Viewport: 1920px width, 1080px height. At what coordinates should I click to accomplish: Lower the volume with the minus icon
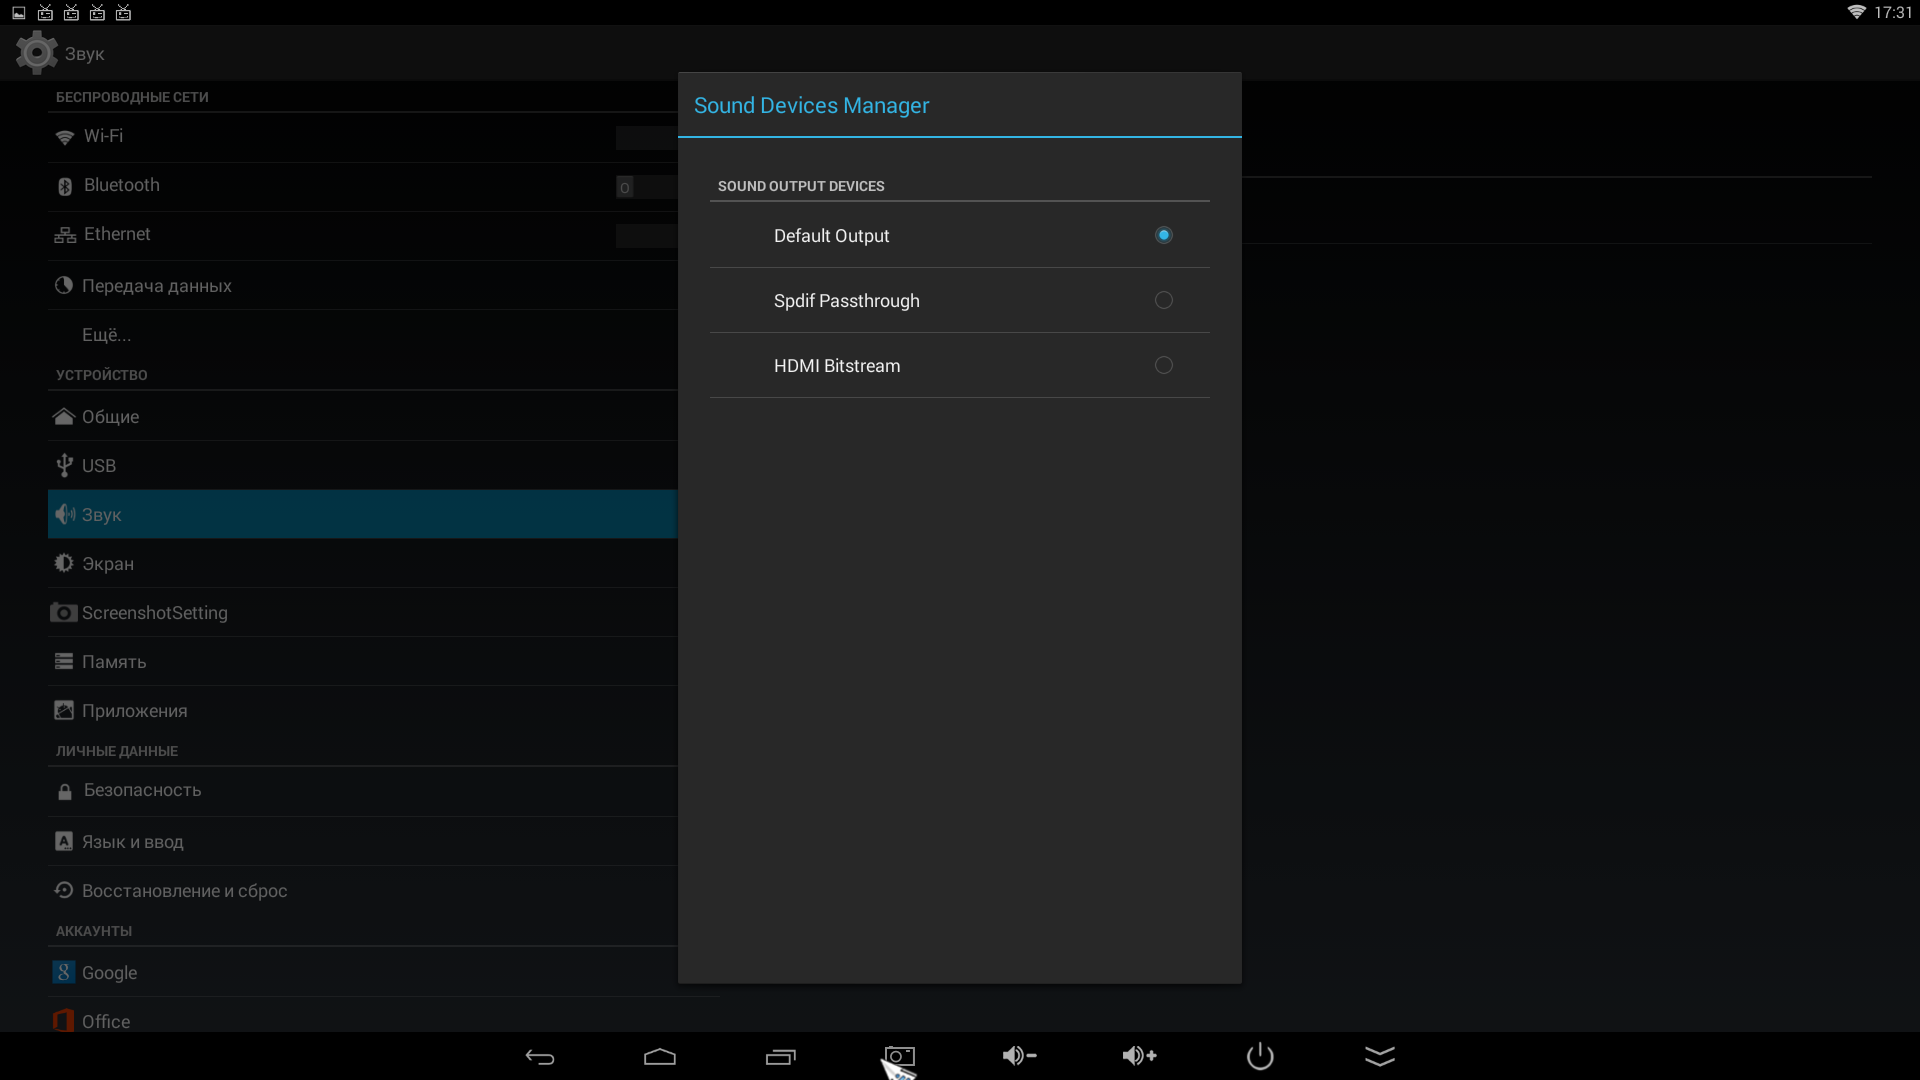click(x=1019, y=1056)
